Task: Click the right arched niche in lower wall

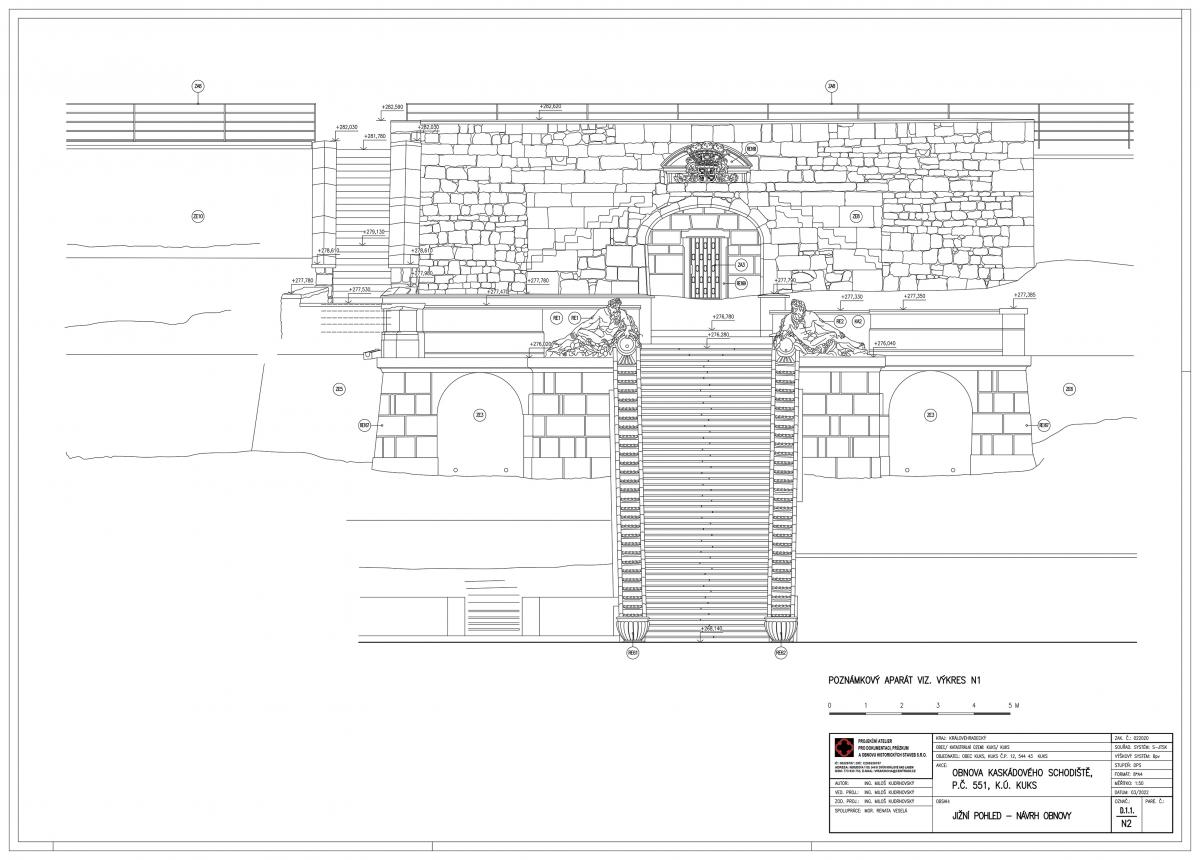Action: click(930, 423)
